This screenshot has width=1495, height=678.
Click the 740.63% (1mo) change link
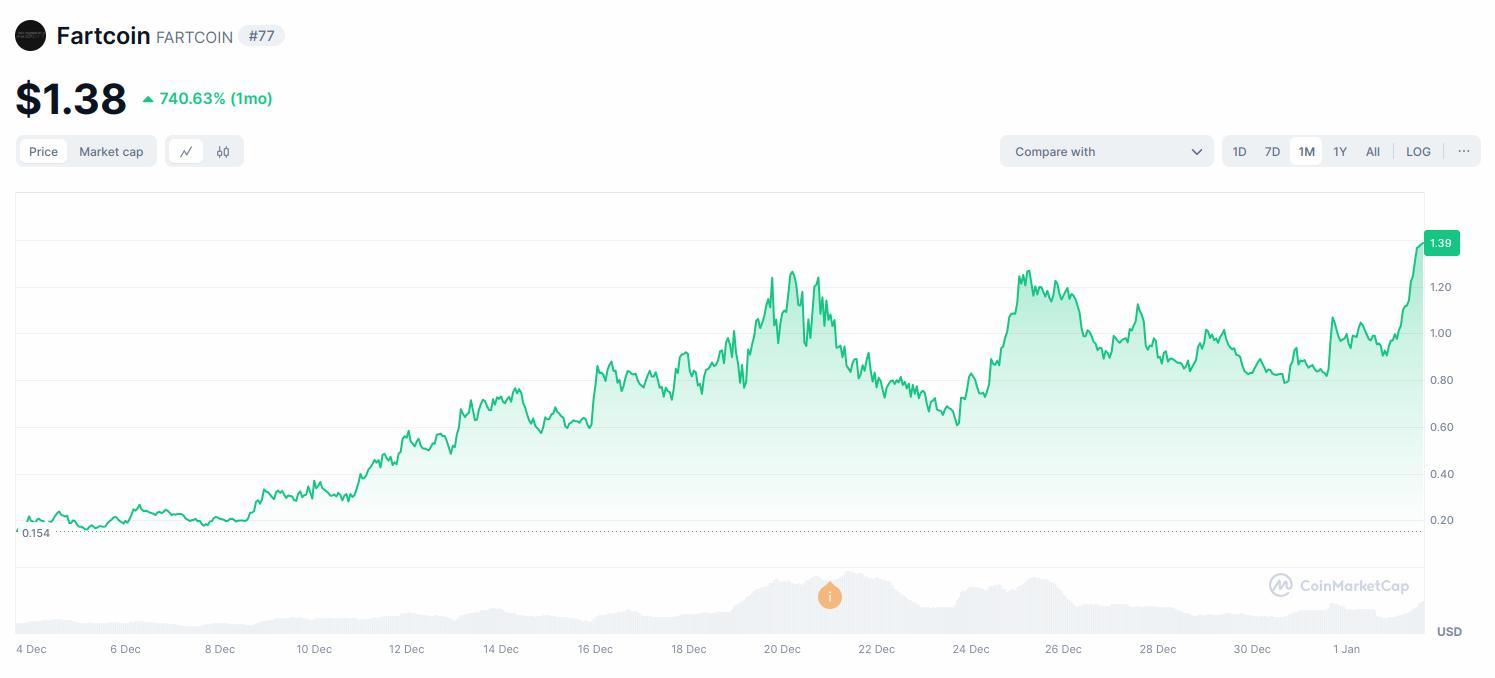[x=215, y=98]
